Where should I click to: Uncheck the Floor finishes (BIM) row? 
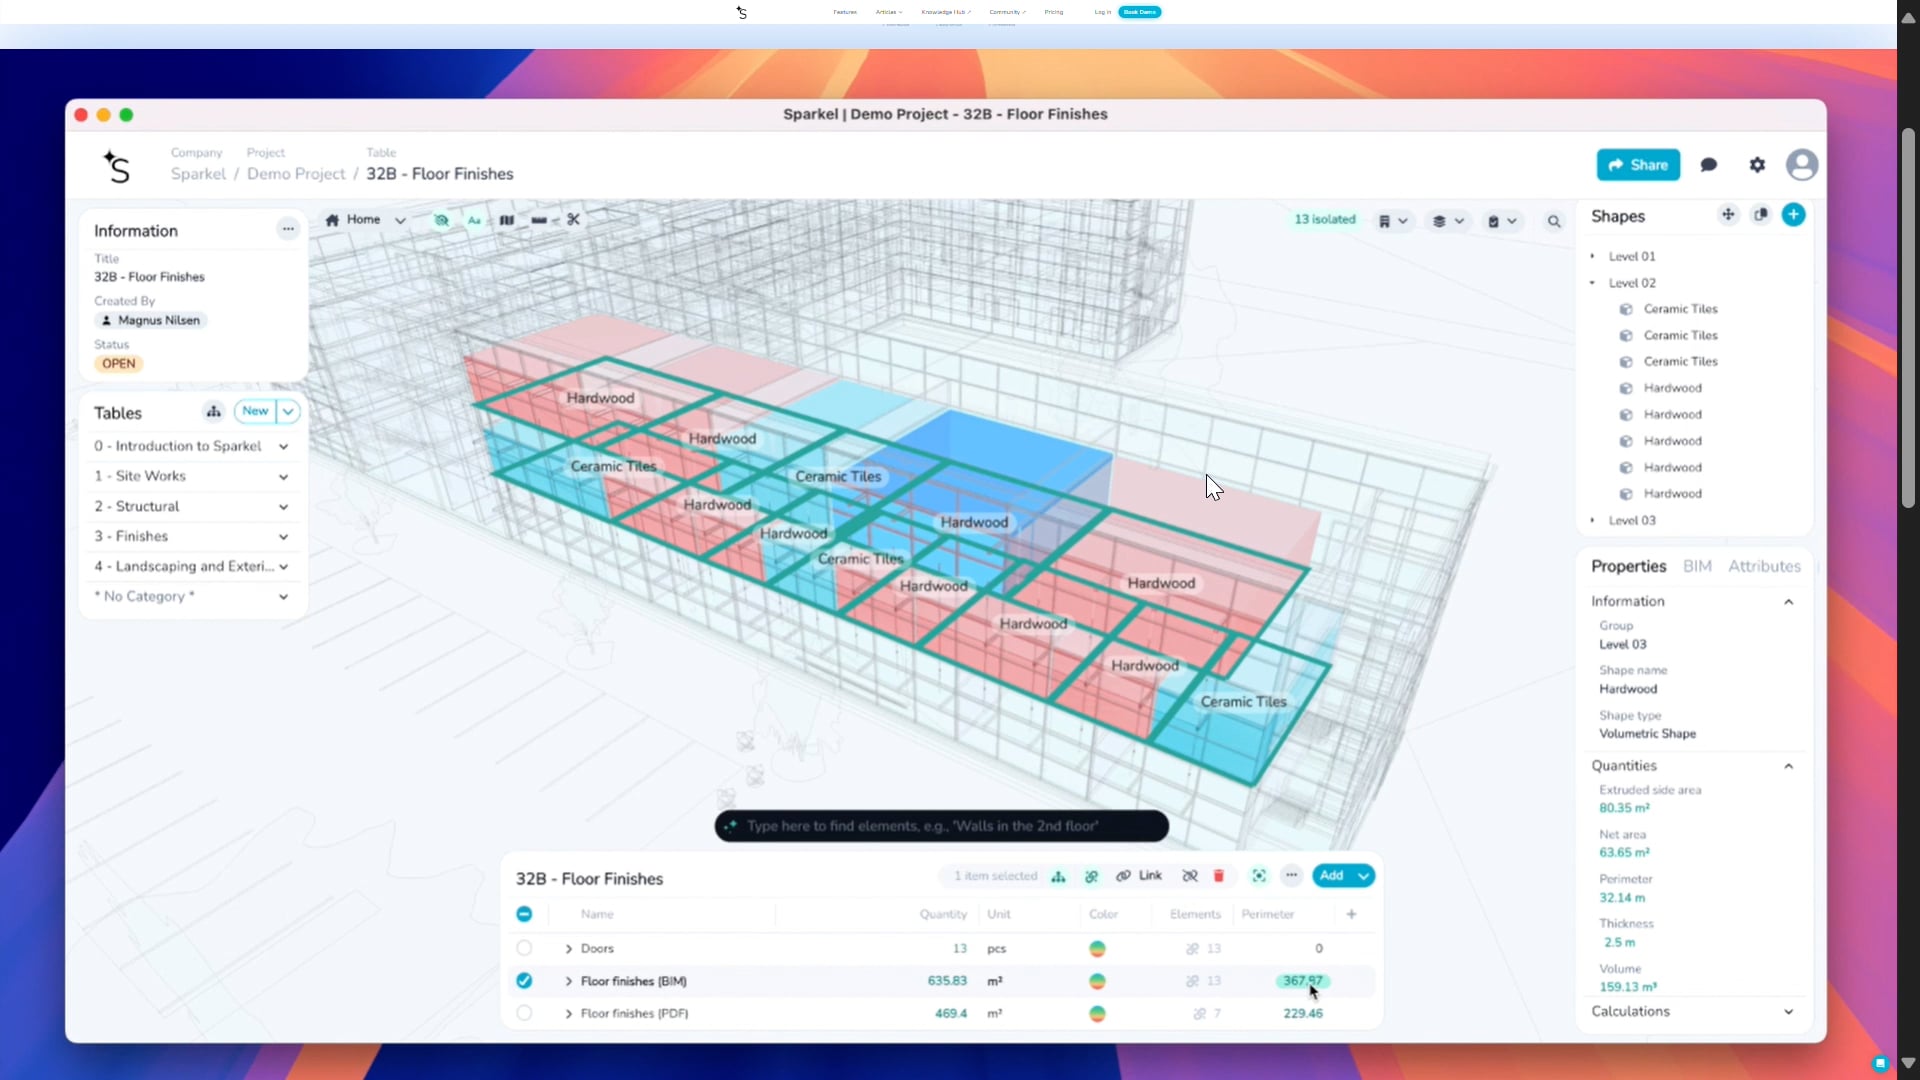[x=524, y=981]
